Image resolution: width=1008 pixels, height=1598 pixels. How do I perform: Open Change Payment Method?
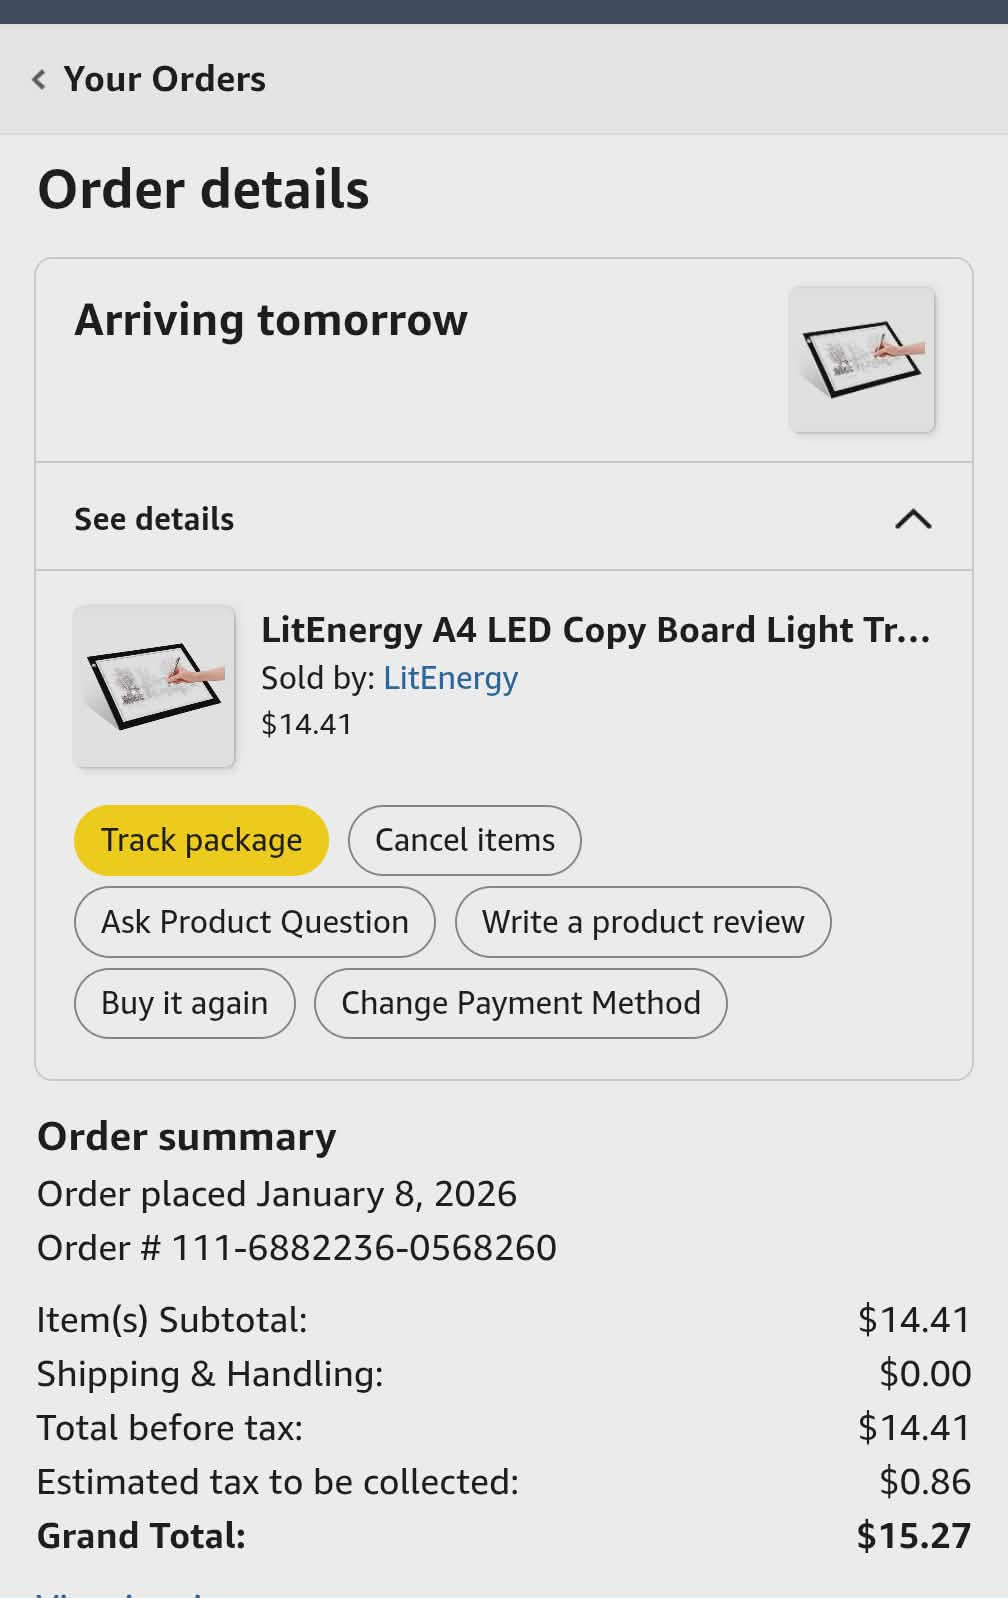[520, 1003]
